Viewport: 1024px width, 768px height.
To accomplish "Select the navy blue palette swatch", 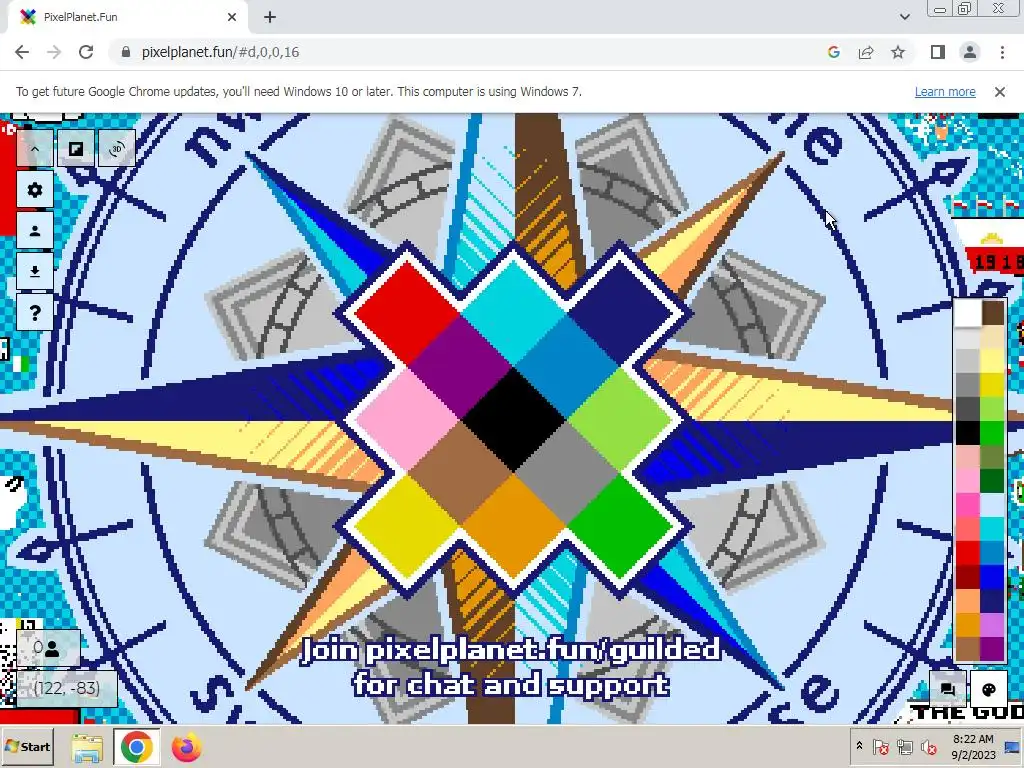I will coord(992,601).
